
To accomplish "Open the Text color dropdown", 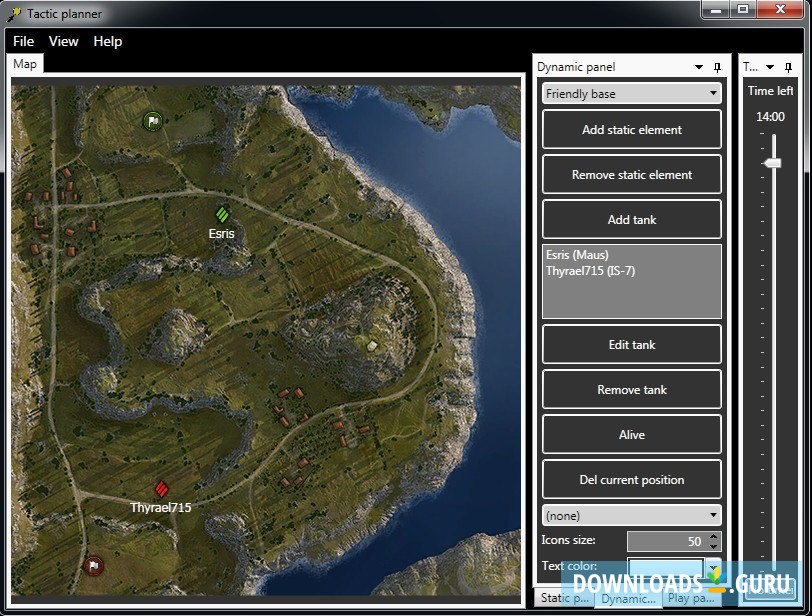I will 714,566.
